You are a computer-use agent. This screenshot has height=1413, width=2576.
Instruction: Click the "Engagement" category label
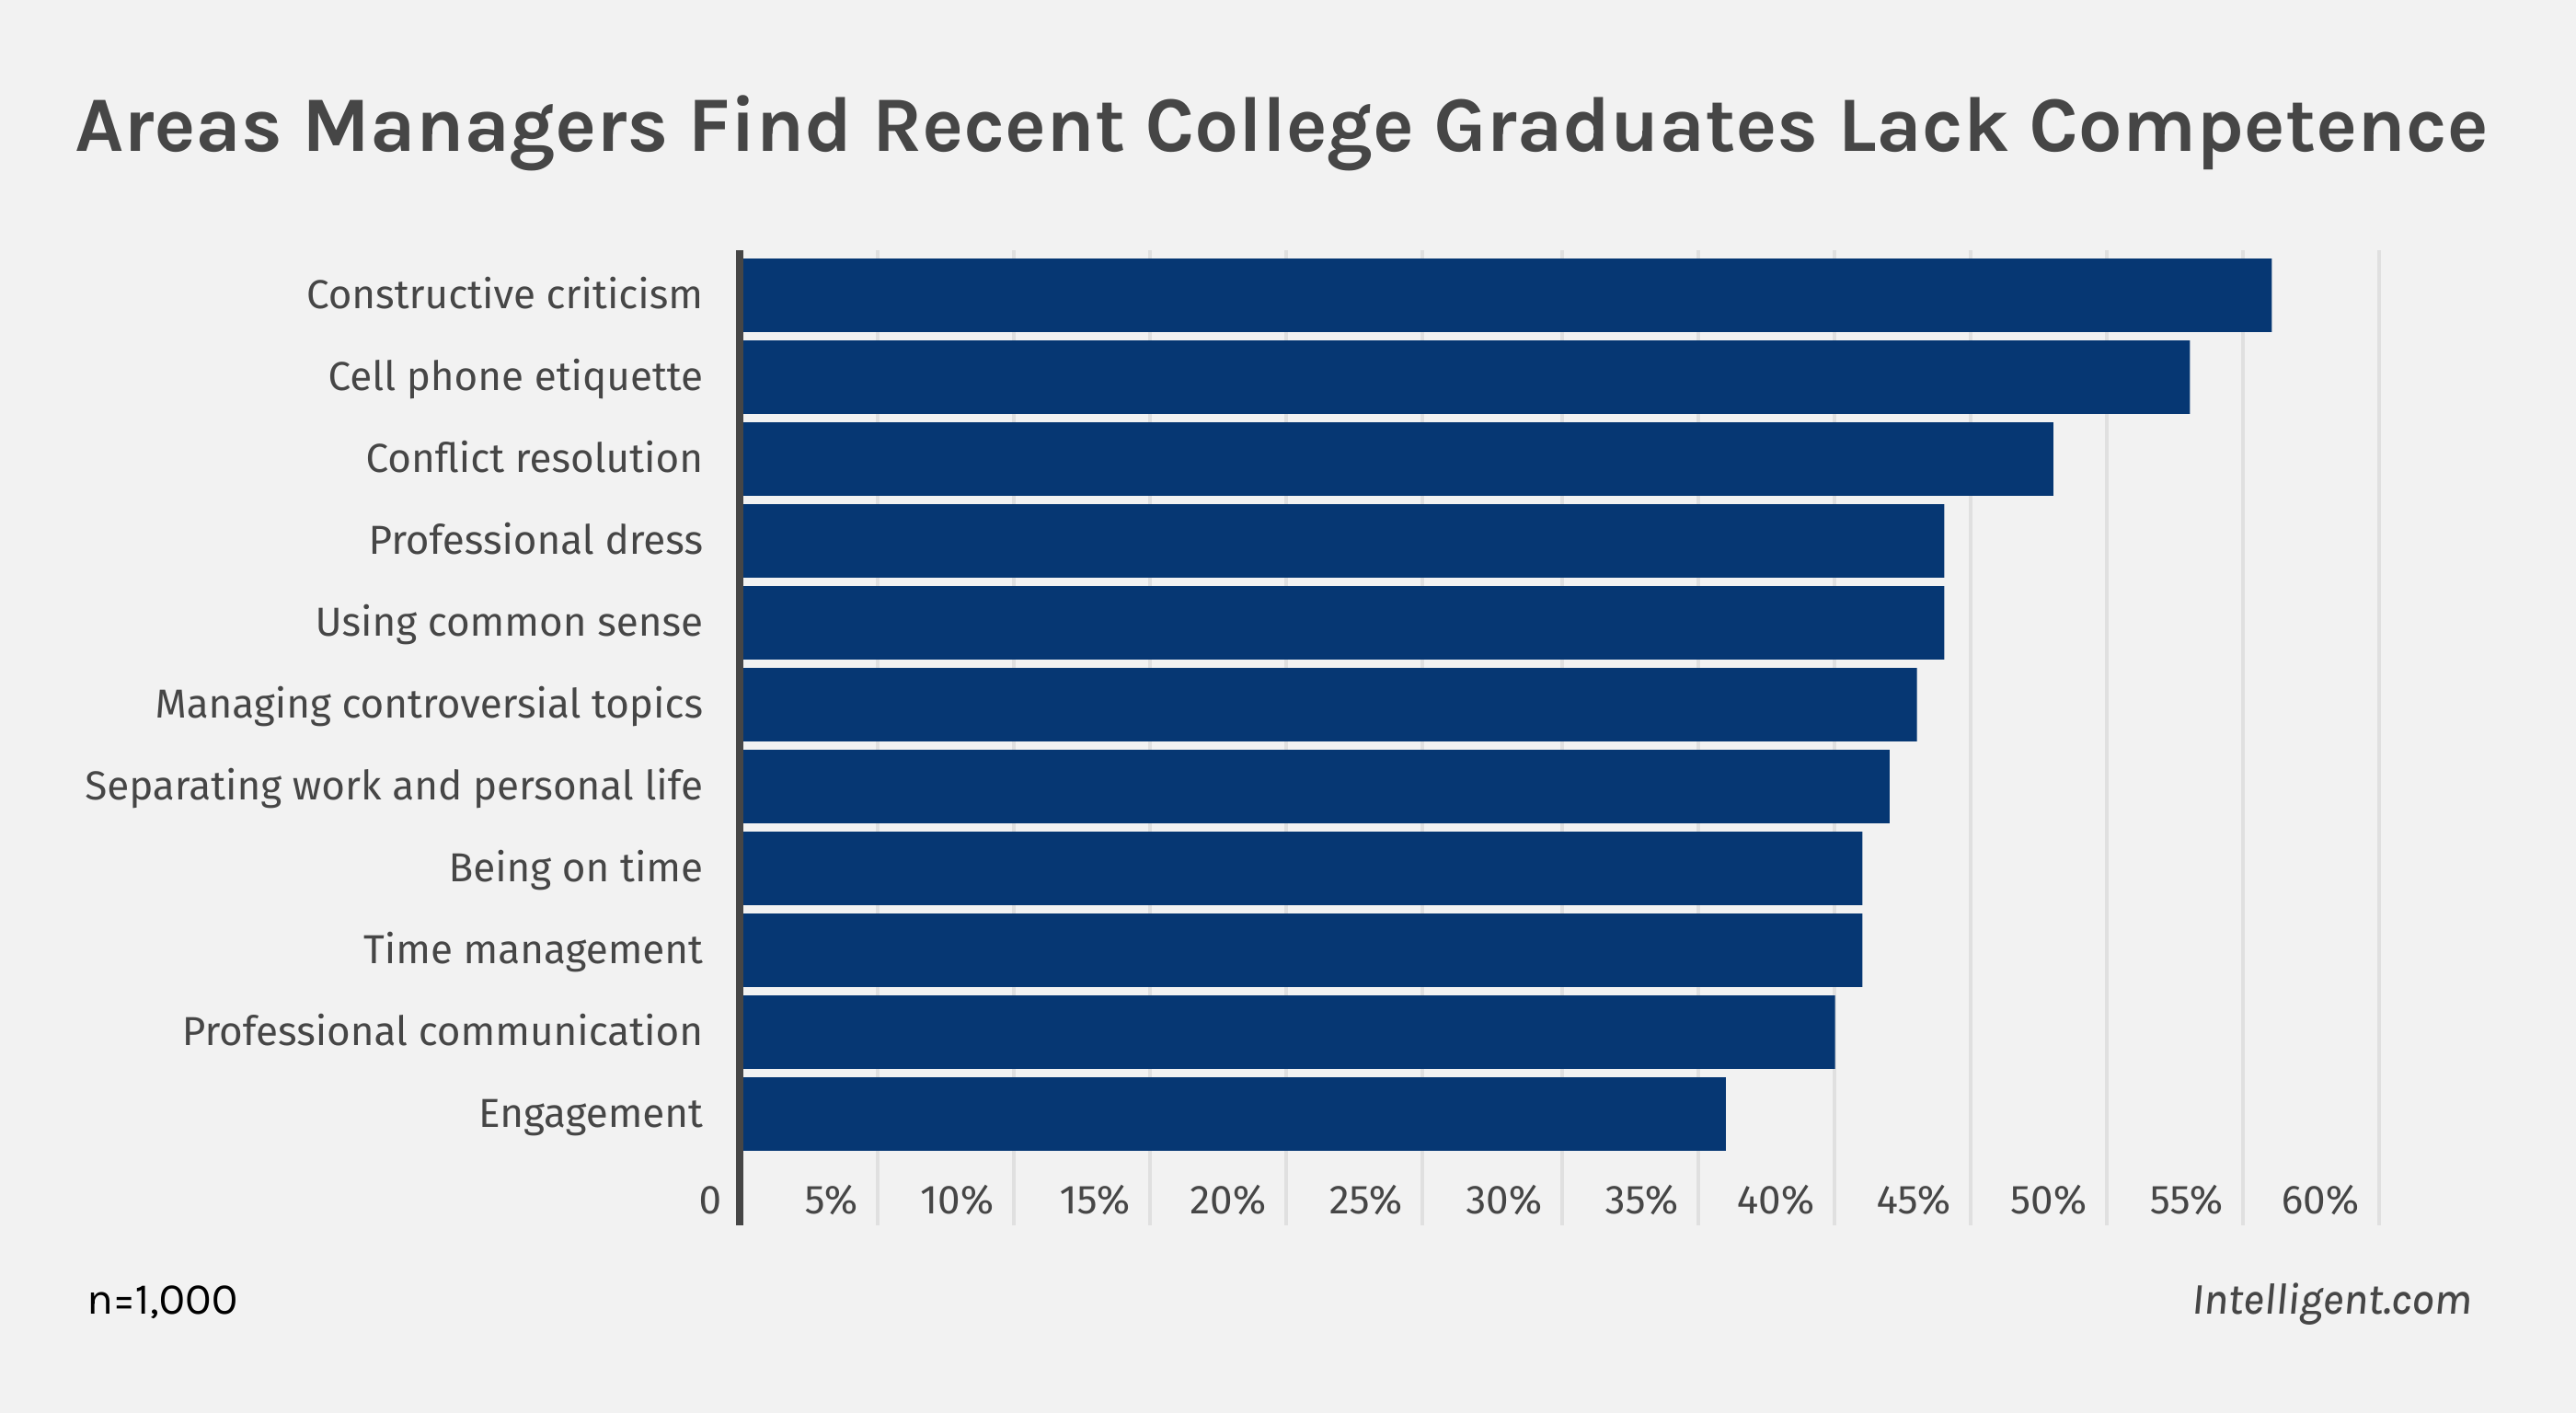point(590,1114)
